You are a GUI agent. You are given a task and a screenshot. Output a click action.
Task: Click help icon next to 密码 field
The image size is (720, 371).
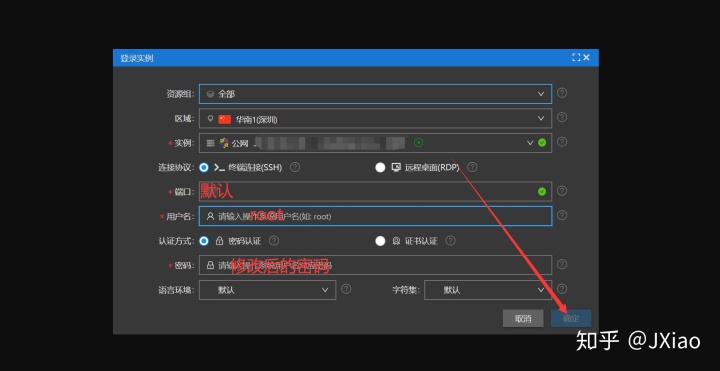[562, 264]
